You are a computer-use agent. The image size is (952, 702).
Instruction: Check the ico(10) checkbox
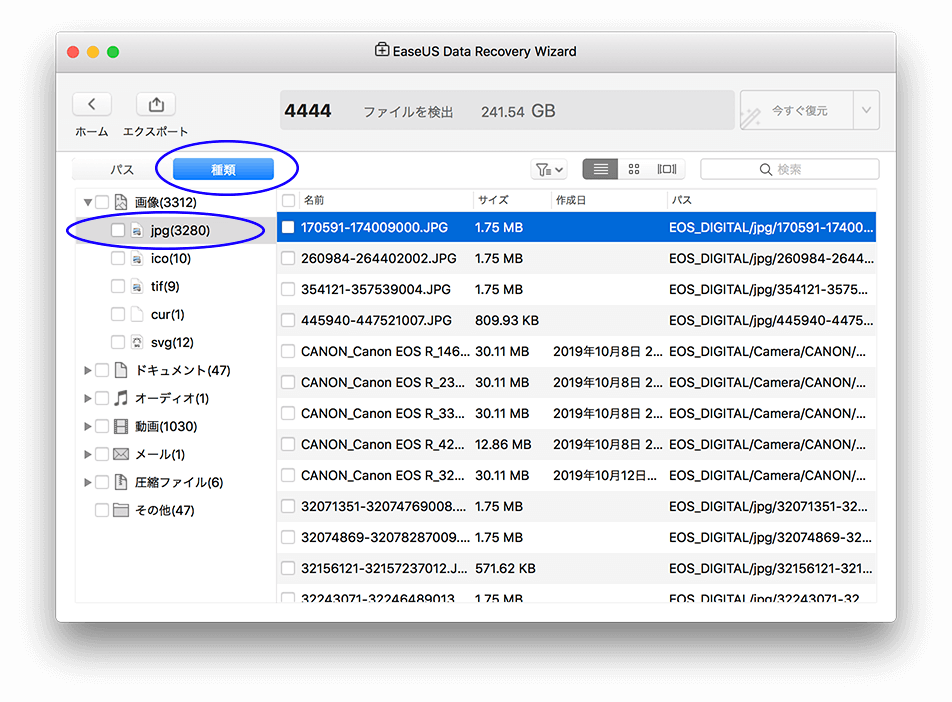pyautogui.click(x=118, y=258)
